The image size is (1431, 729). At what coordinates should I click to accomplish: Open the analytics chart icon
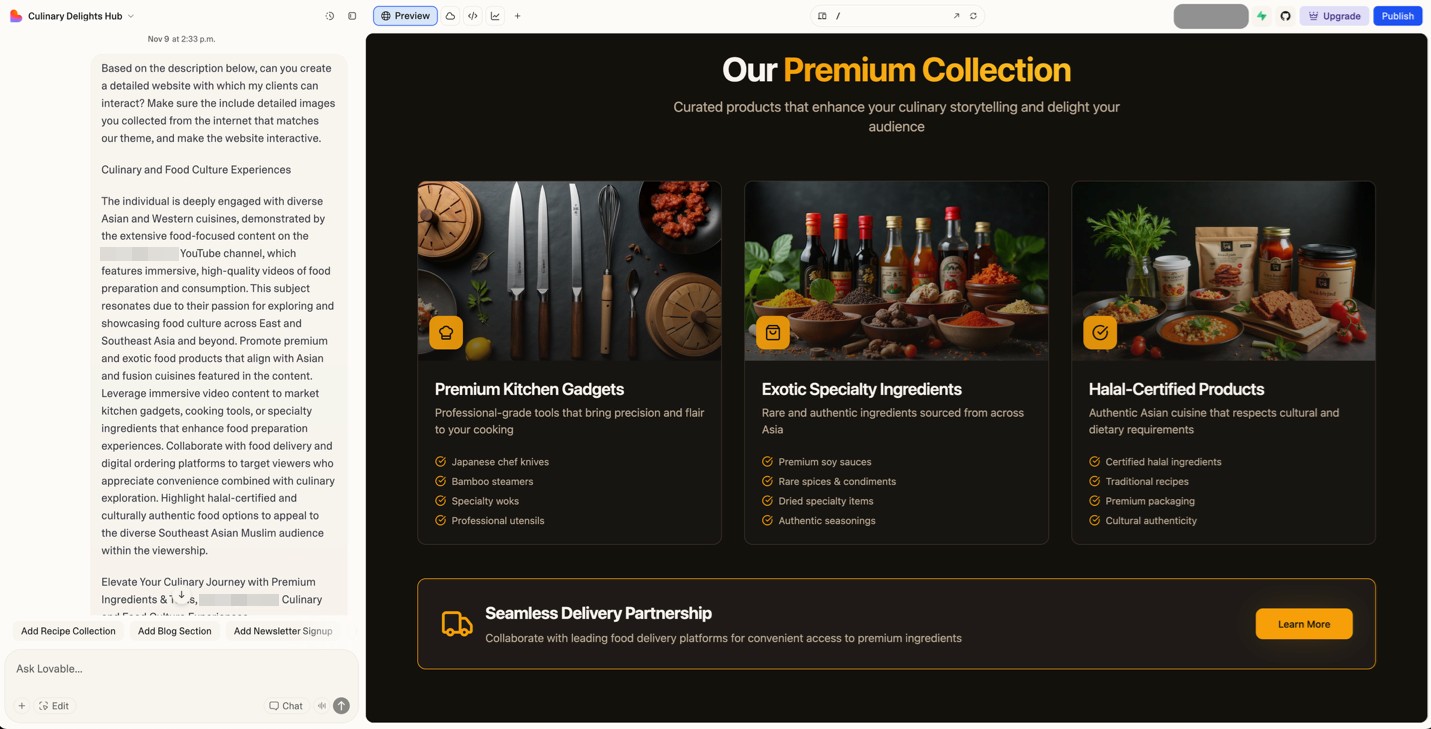coord(495,16)
